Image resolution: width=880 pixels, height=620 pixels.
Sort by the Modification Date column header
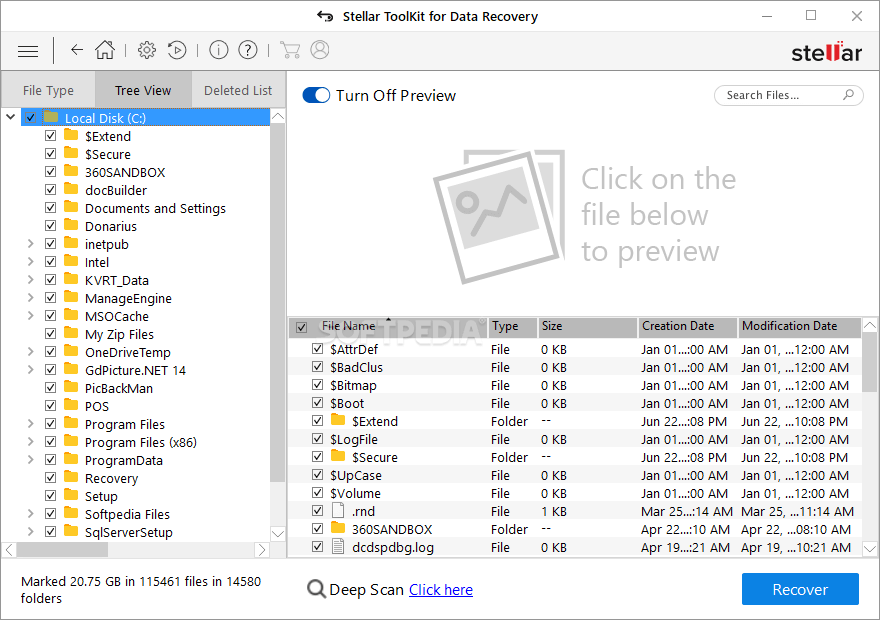pyautogui.click(x=799, y=327)
